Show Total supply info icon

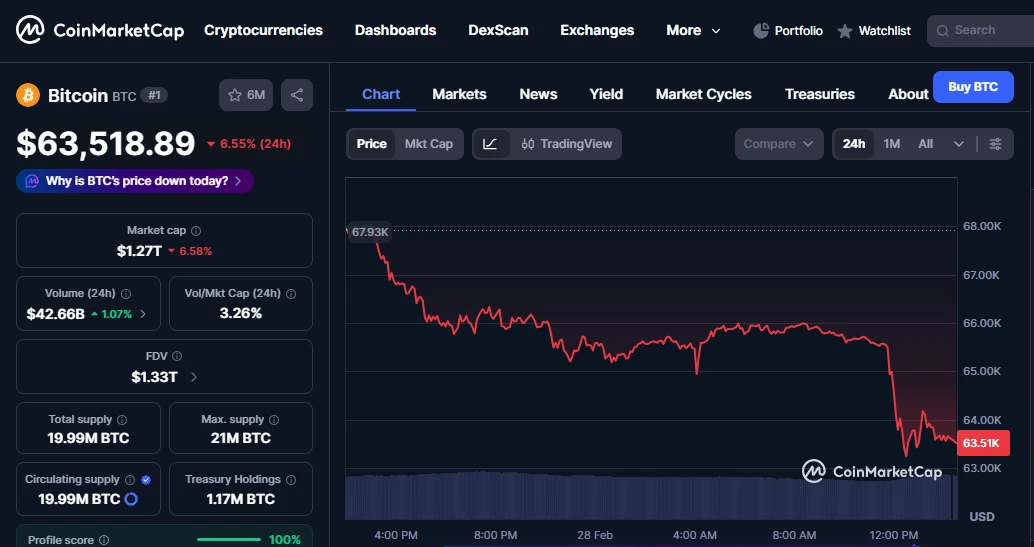pyautogui.click(x=122, y=420)
